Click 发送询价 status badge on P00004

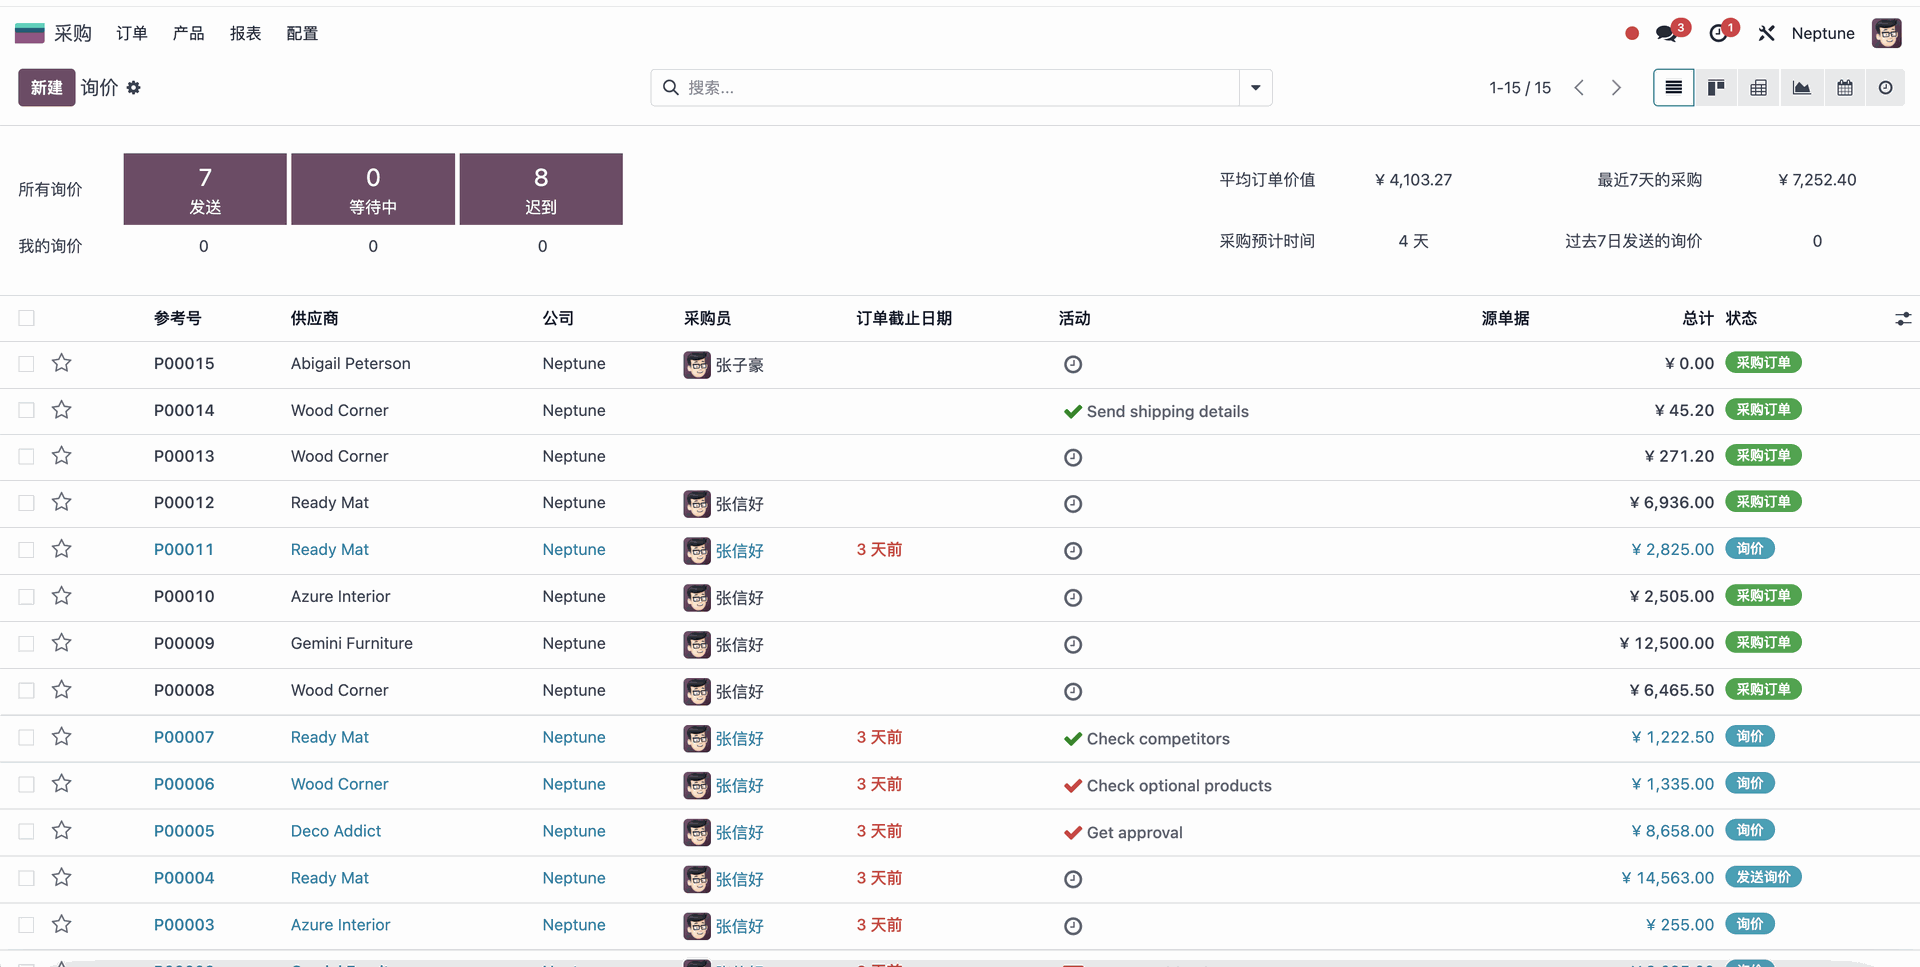coord(1763,877)
